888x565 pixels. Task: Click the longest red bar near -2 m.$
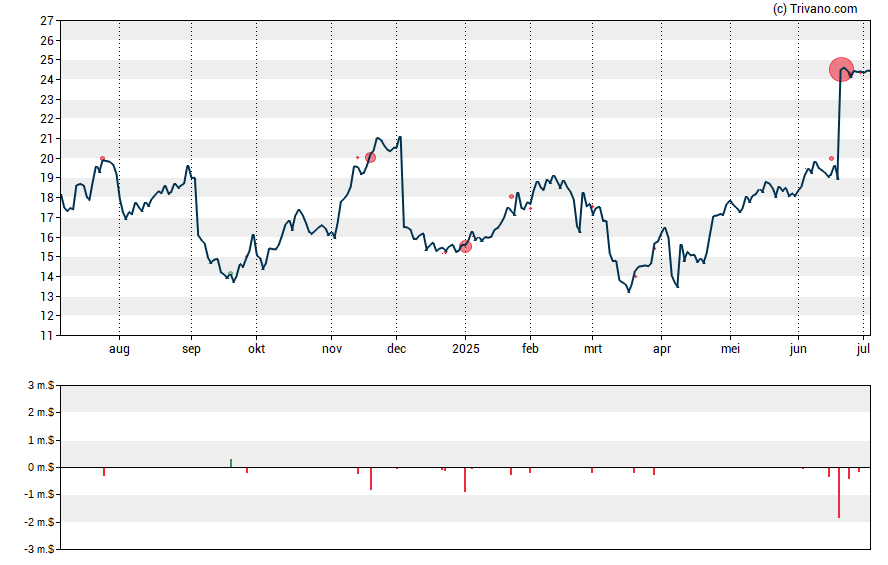pos(839,493)
